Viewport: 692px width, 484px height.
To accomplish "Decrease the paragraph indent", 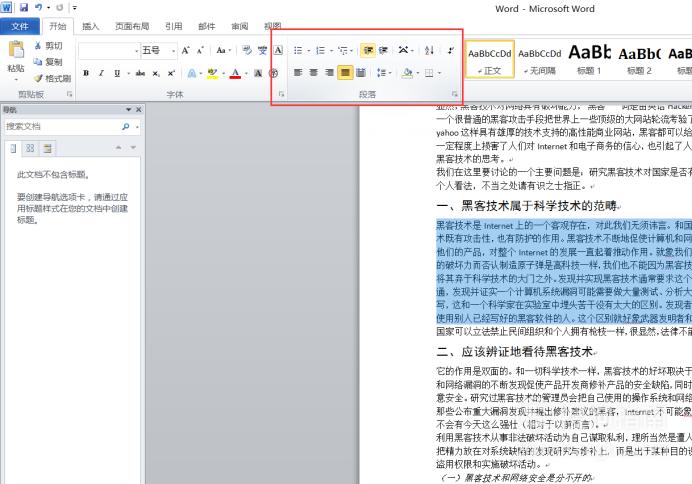I will [368, 50].
